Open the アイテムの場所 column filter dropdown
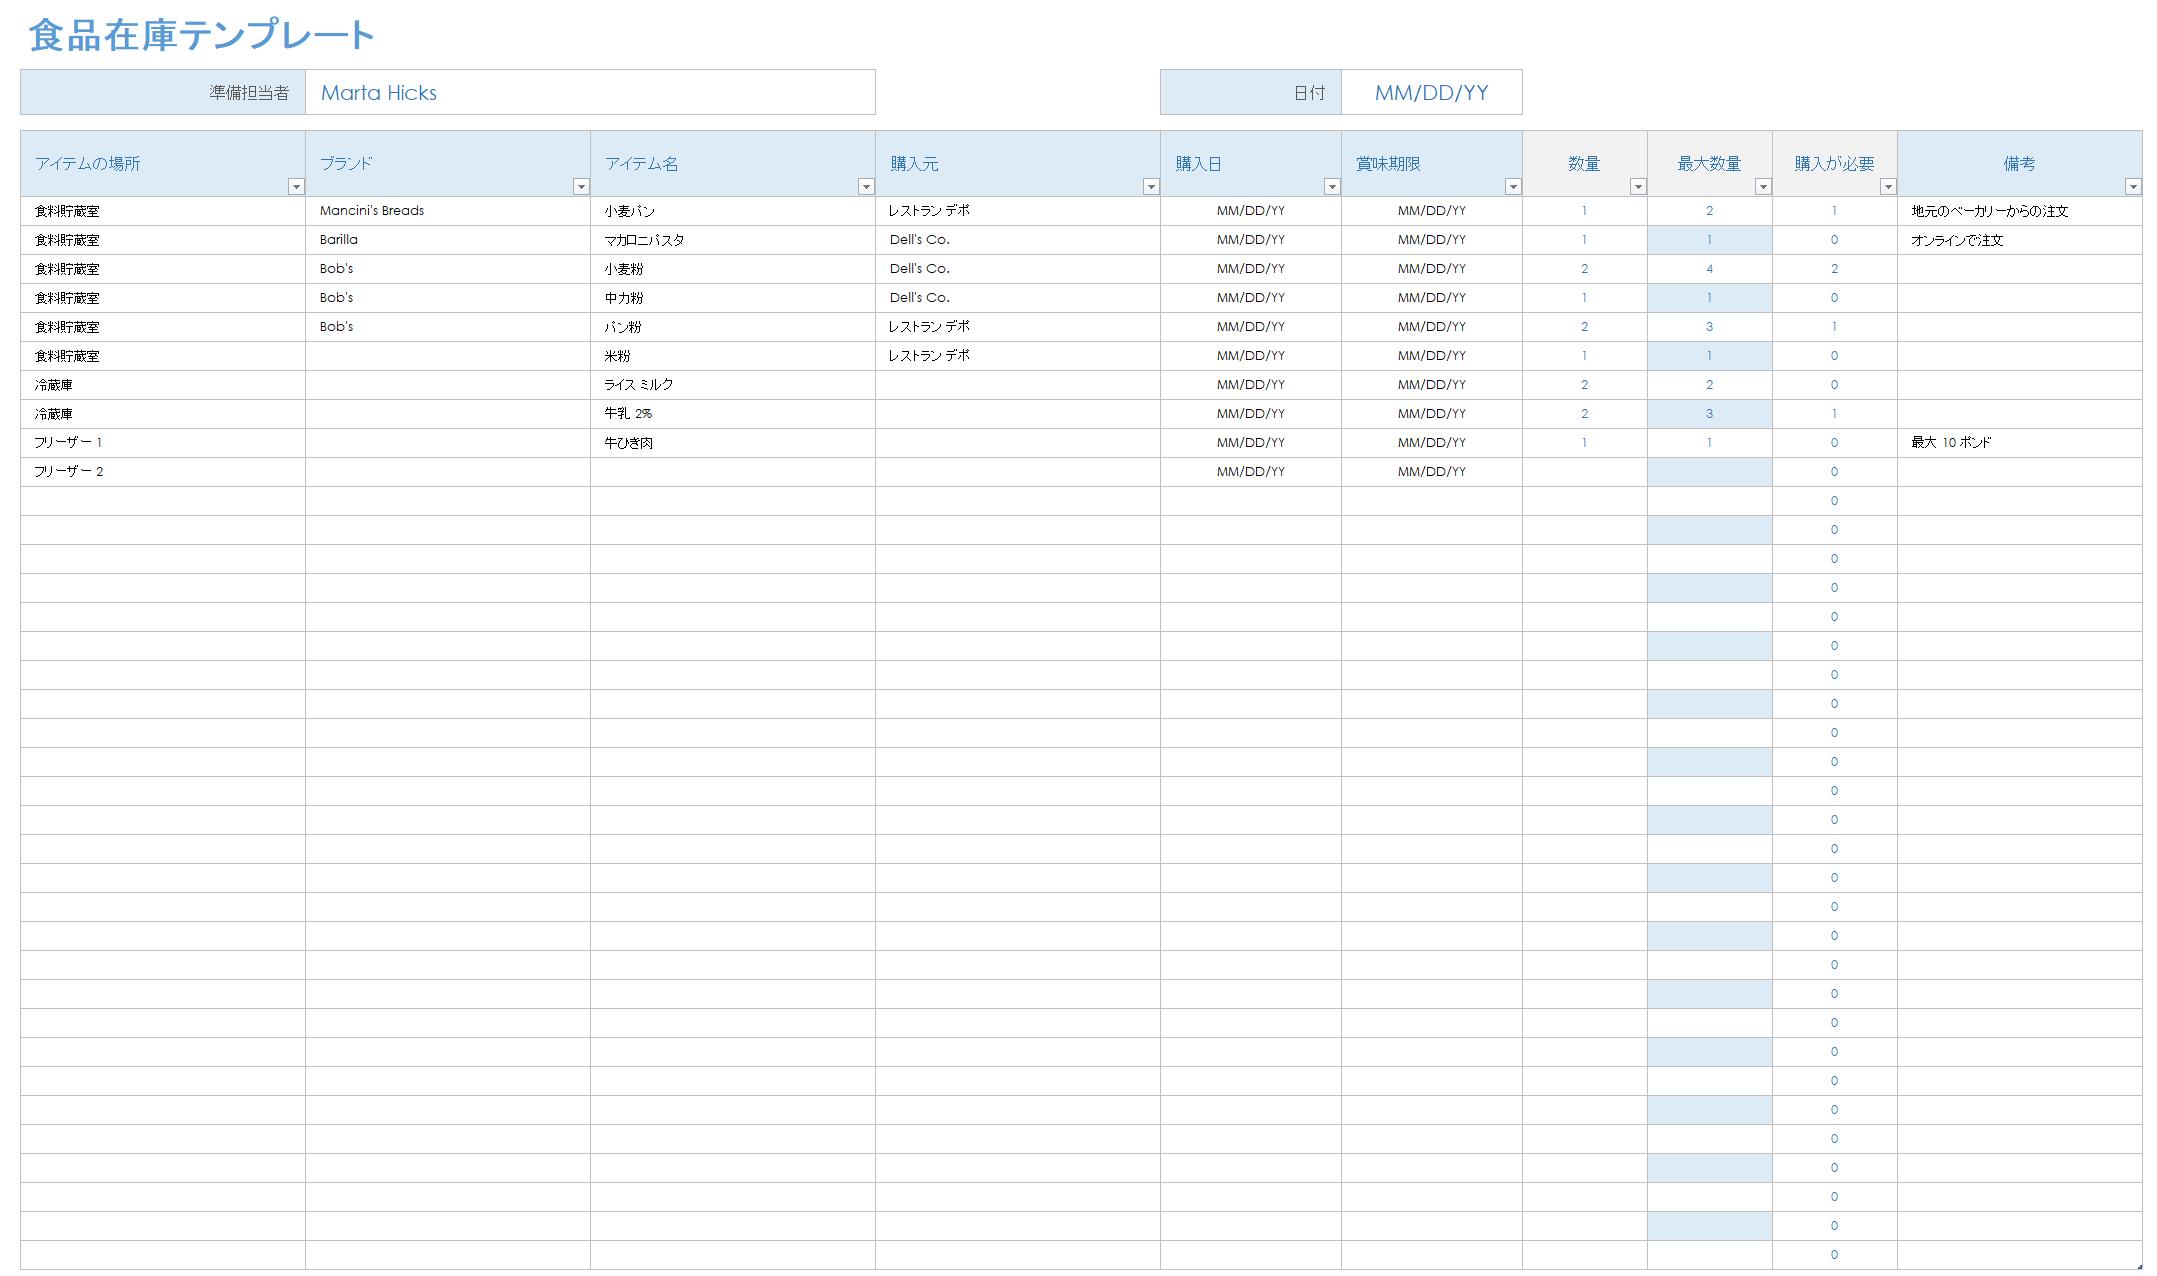The image size is (2157, 1276). tap(295, 187)
